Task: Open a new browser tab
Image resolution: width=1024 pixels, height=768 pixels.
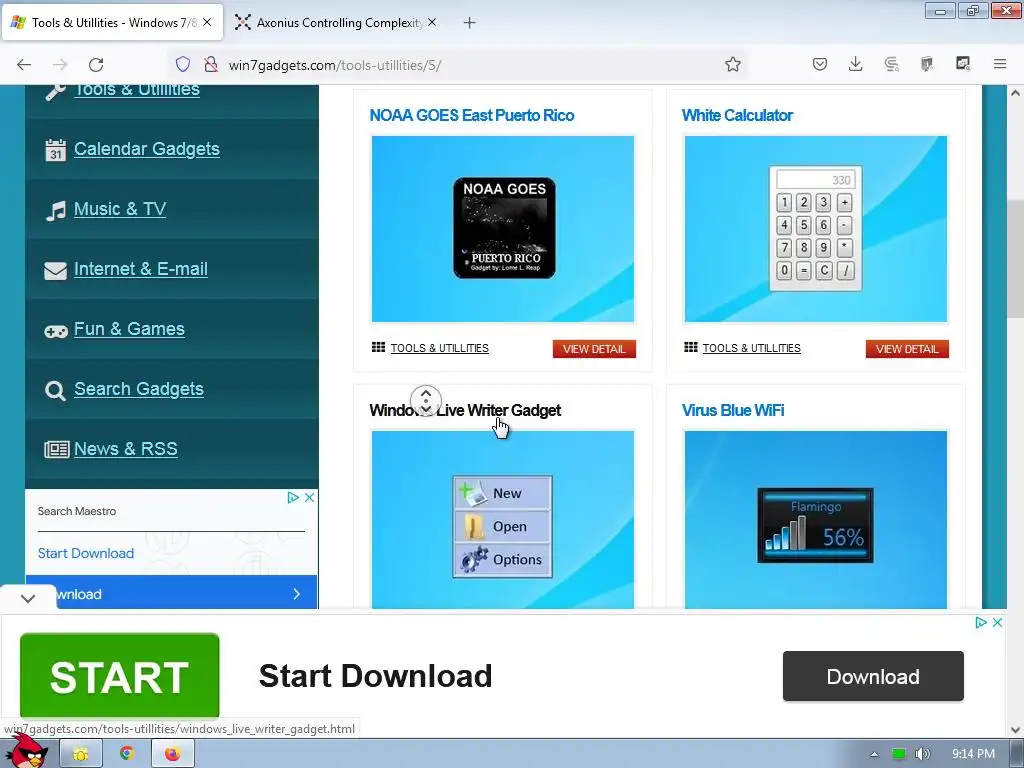Action: pyautogui.click(x=470, y=23)
